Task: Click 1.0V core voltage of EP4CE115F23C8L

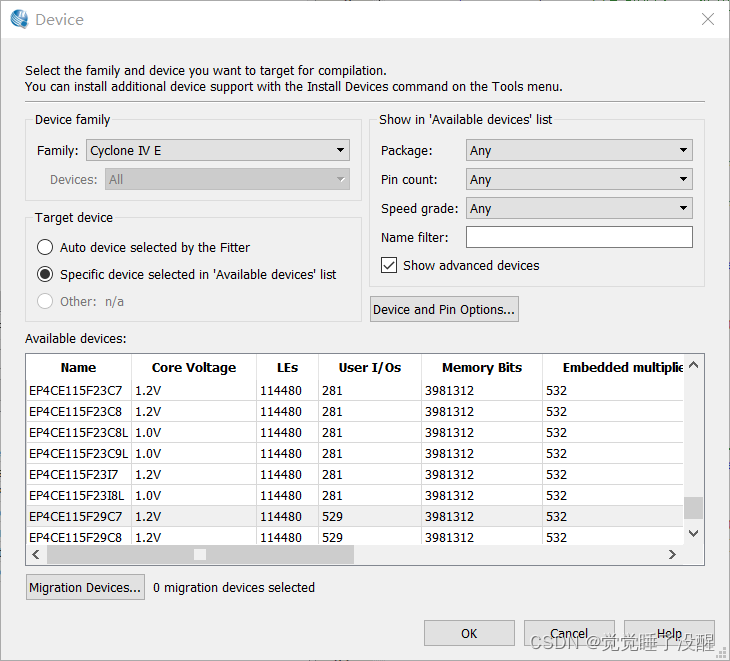Action: coord(148,432)
